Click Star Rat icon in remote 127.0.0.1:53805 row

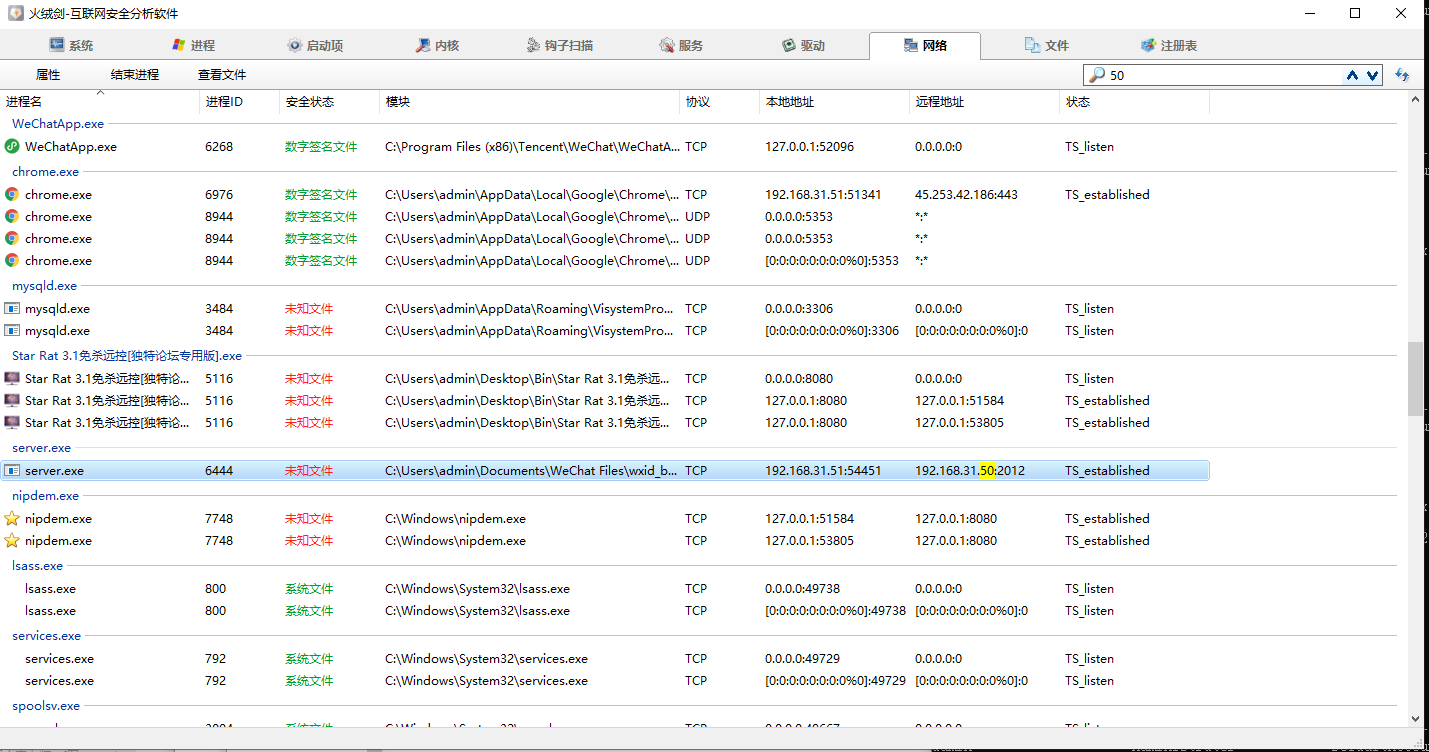click(12, 422)
